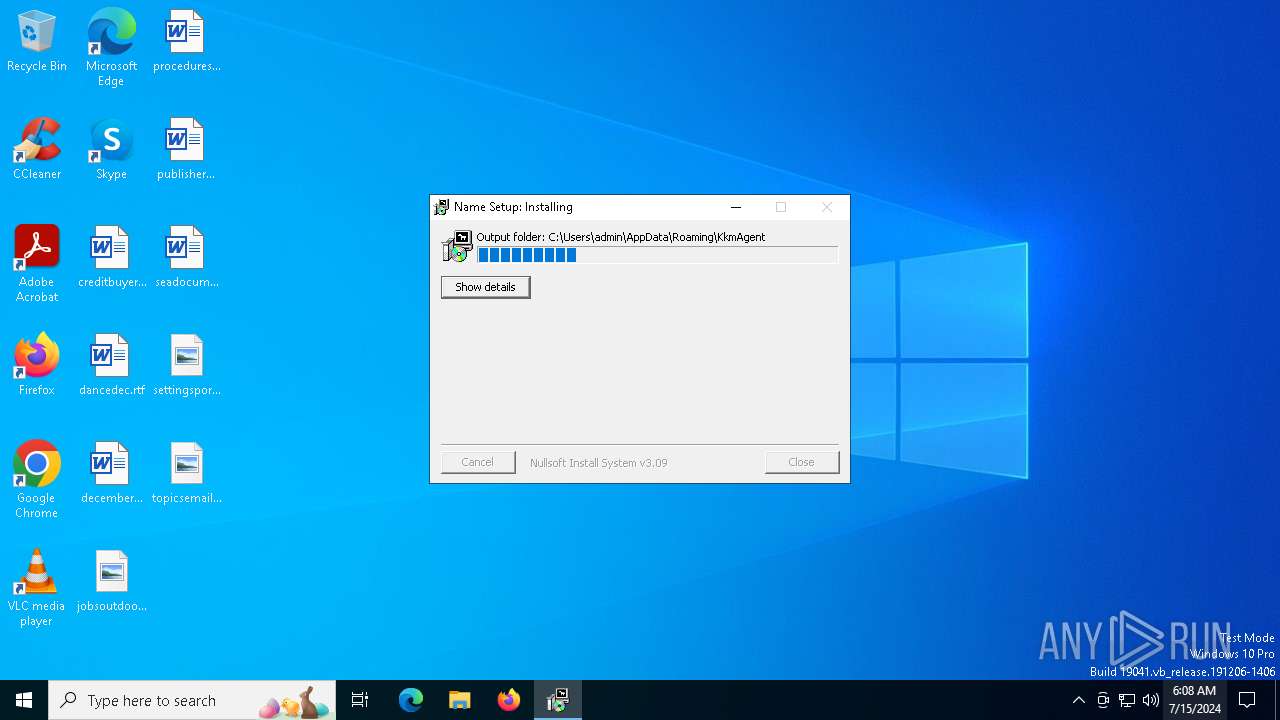Viewport: 1280px width, 720px height.
Task: Select the Nullsoft installer taskbar button
Action: pos(558,700)
